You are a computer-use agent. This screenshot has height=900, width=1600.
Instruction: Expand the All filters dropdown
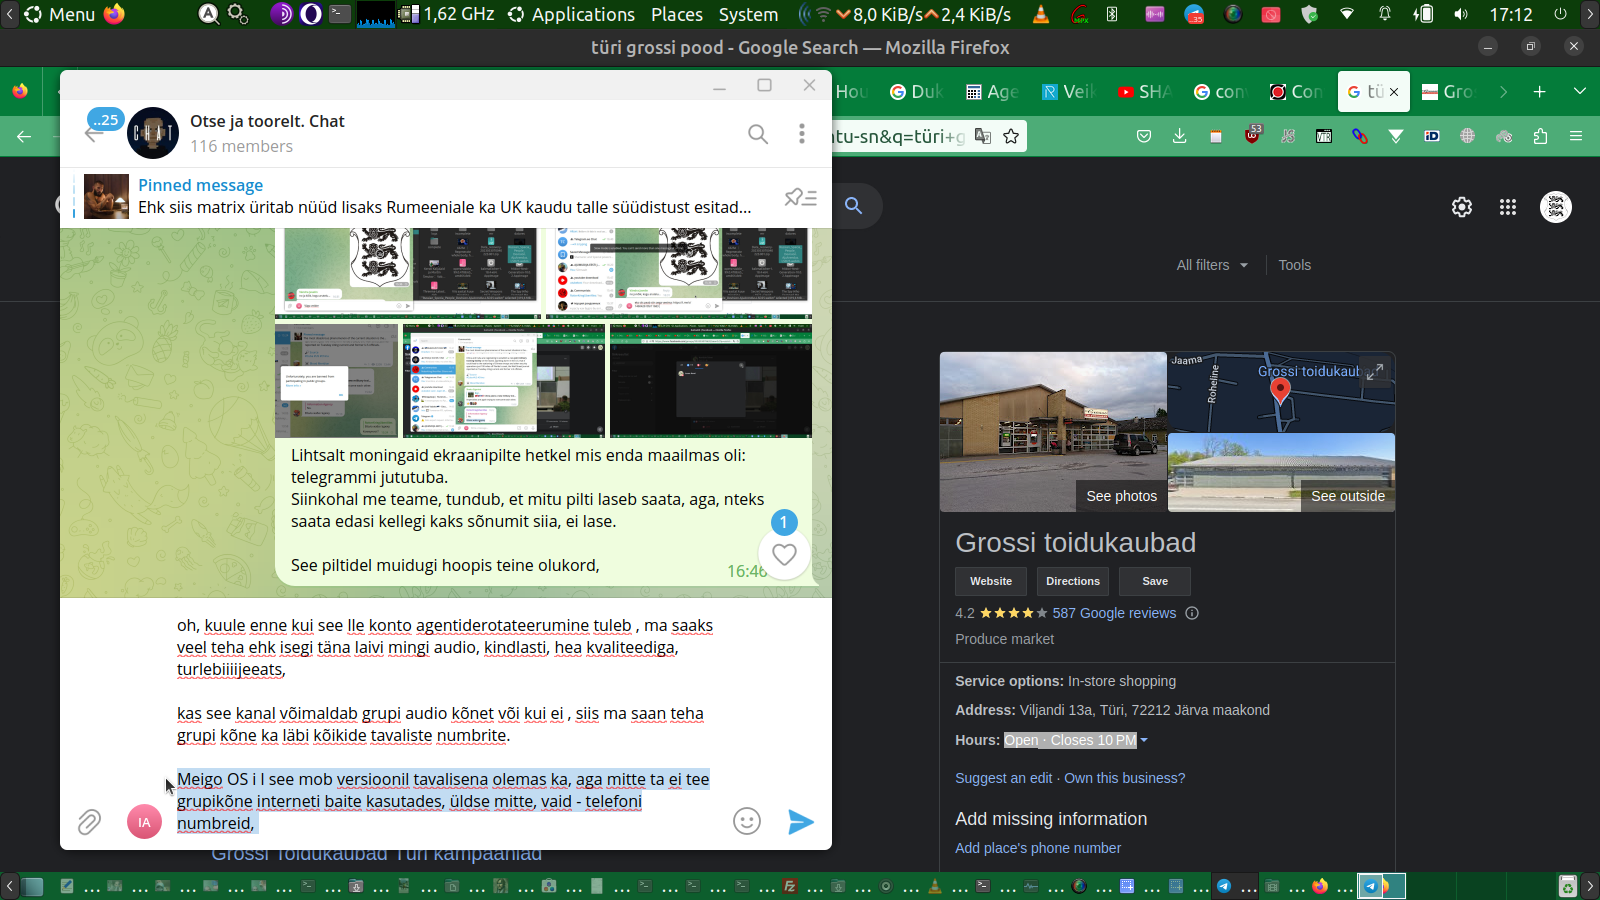pos(1212,265)
